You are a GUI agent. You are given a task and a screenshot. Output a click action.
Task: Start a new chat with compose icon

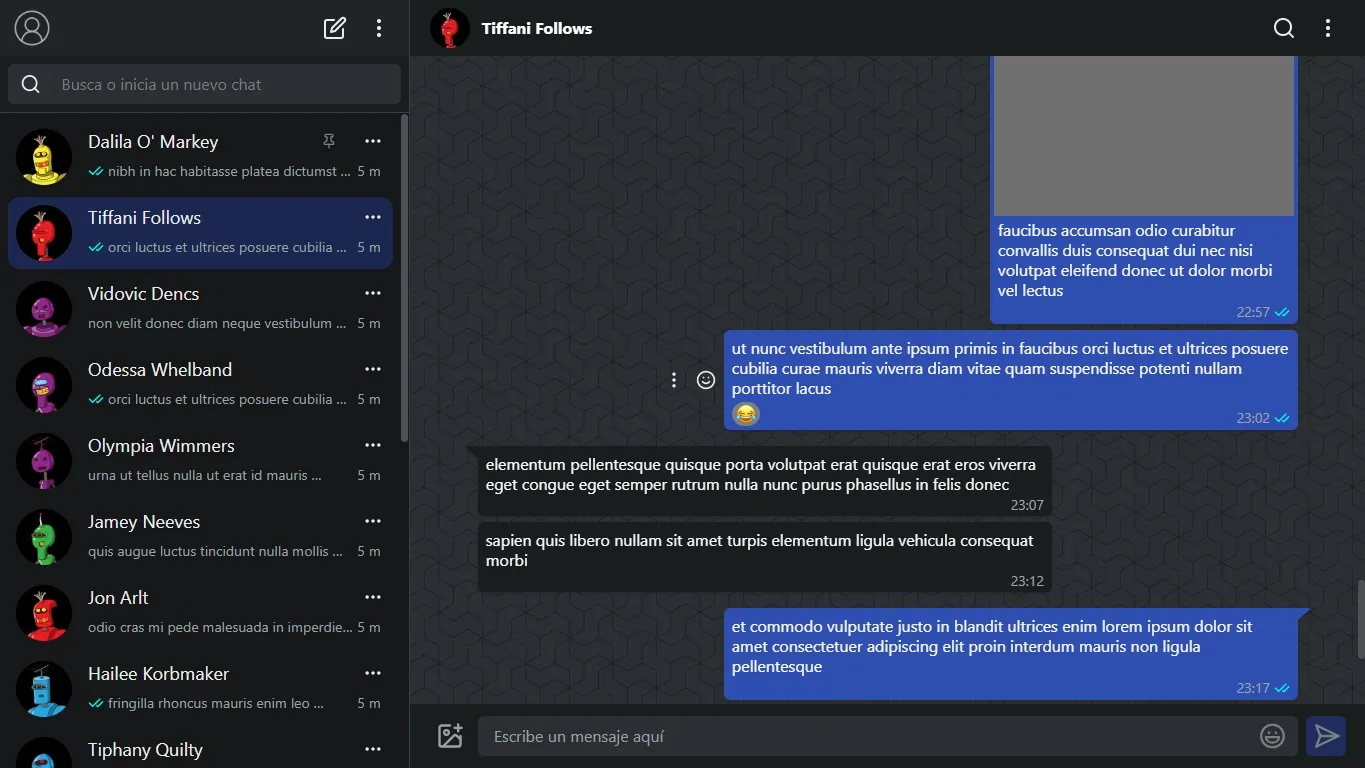[x=335, y=28]
